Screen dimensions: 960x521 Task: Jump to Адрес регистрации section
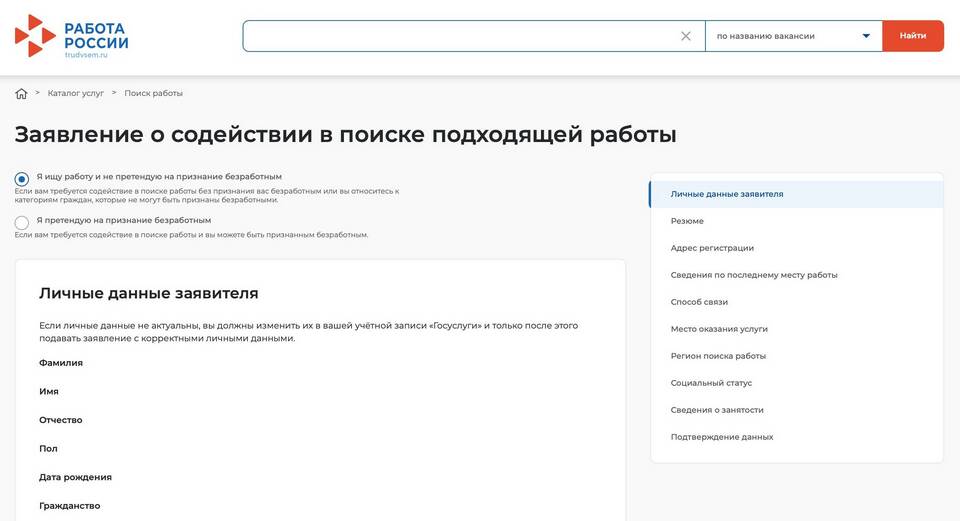[712, 248]
